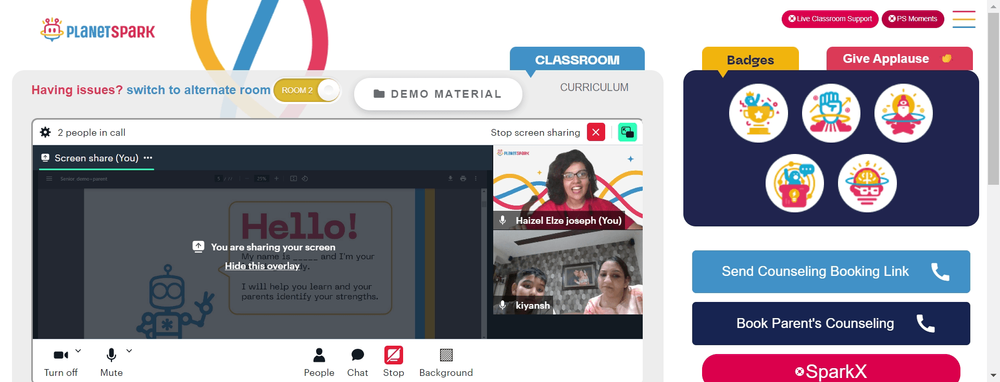Zoom out on the shared PDF
1000x382 pixels.
pos(247,179)
